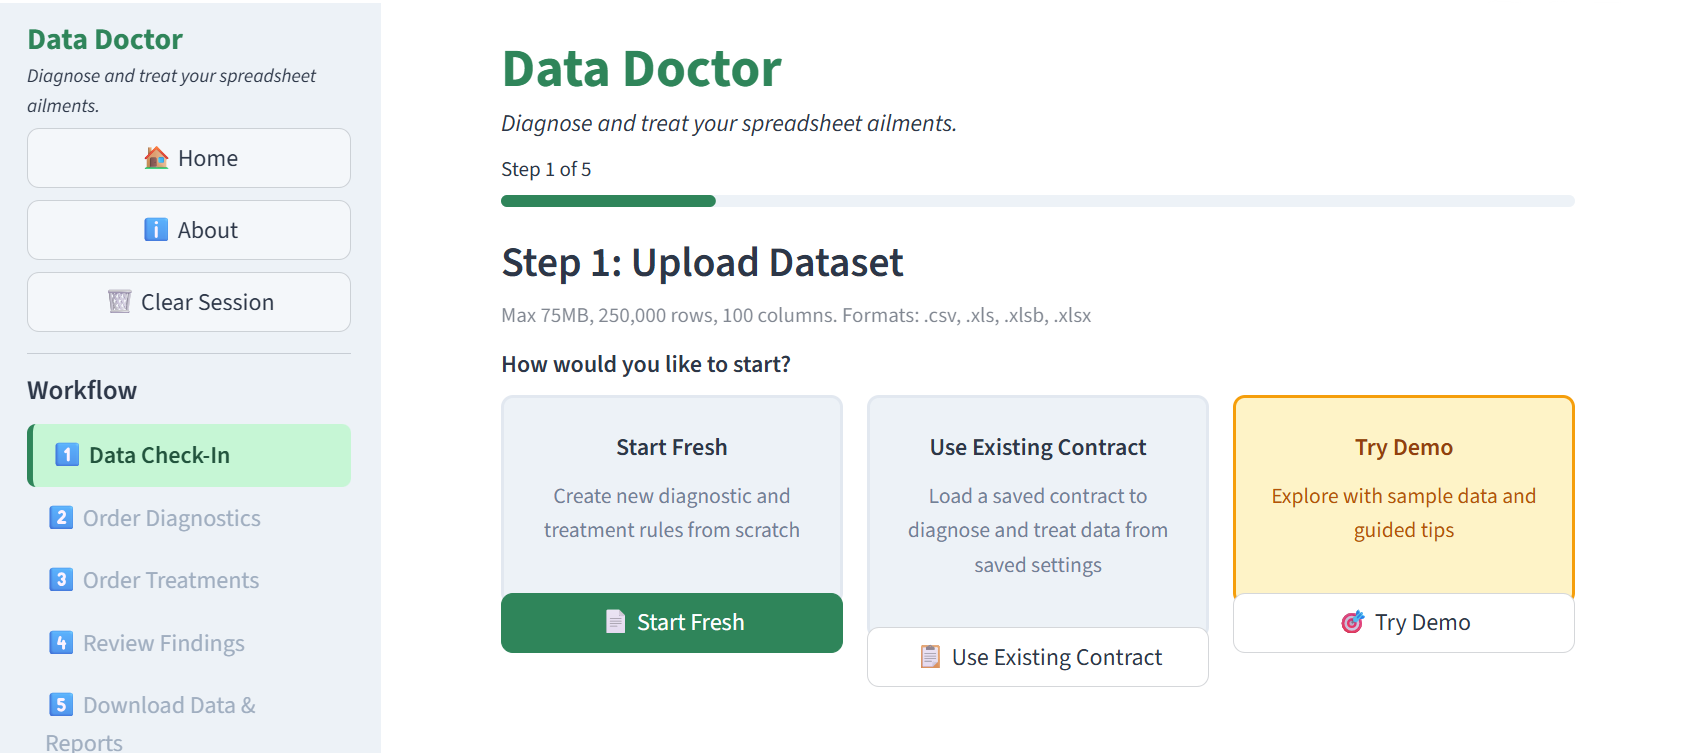Click the wastebasket icon on Clear Session
1684x753 pixels.
point(119,301)
